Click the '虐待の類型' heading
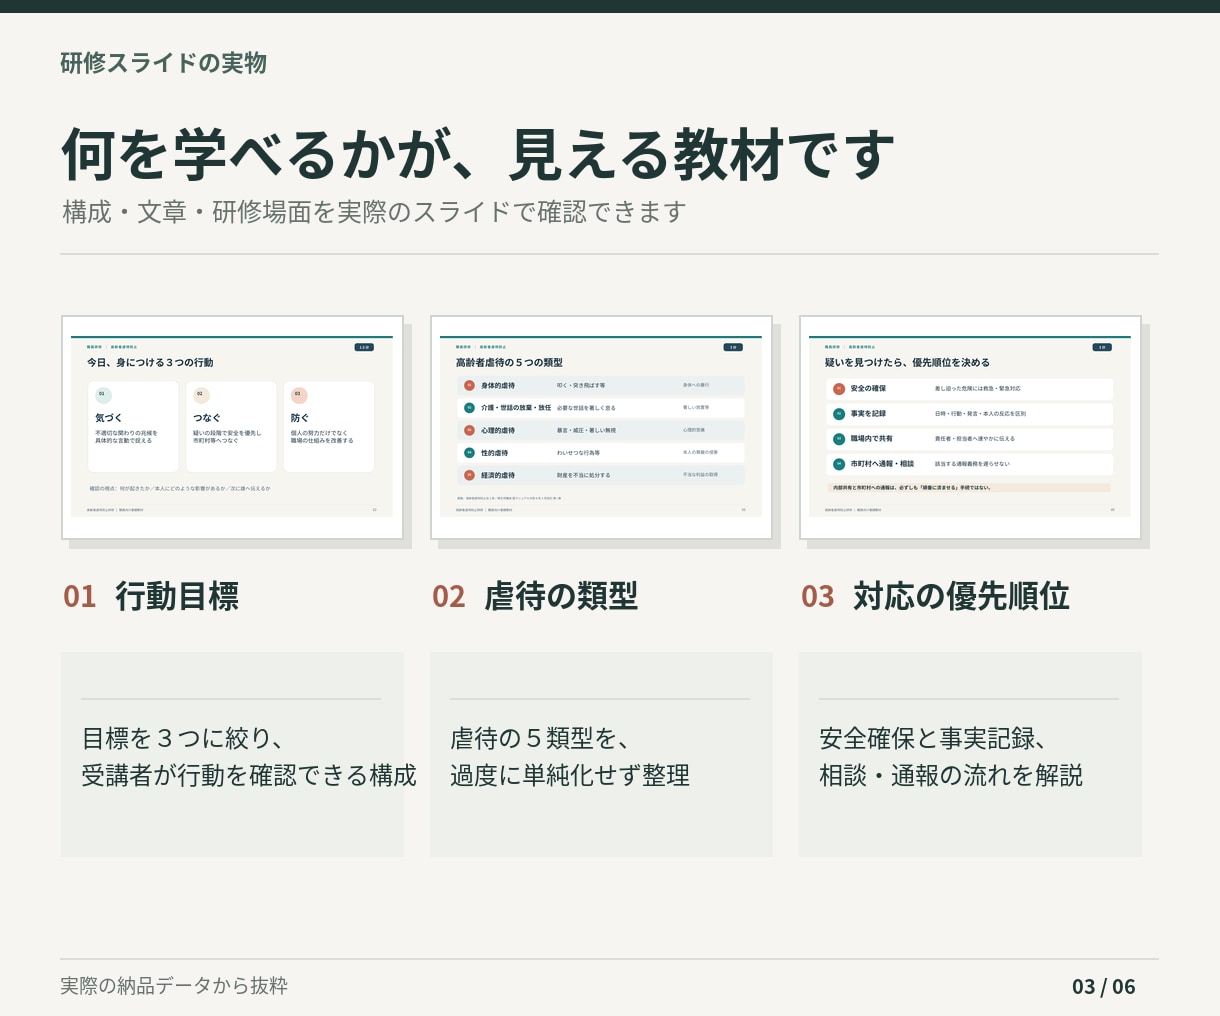 pyautogui.click(x=561, y=596)
